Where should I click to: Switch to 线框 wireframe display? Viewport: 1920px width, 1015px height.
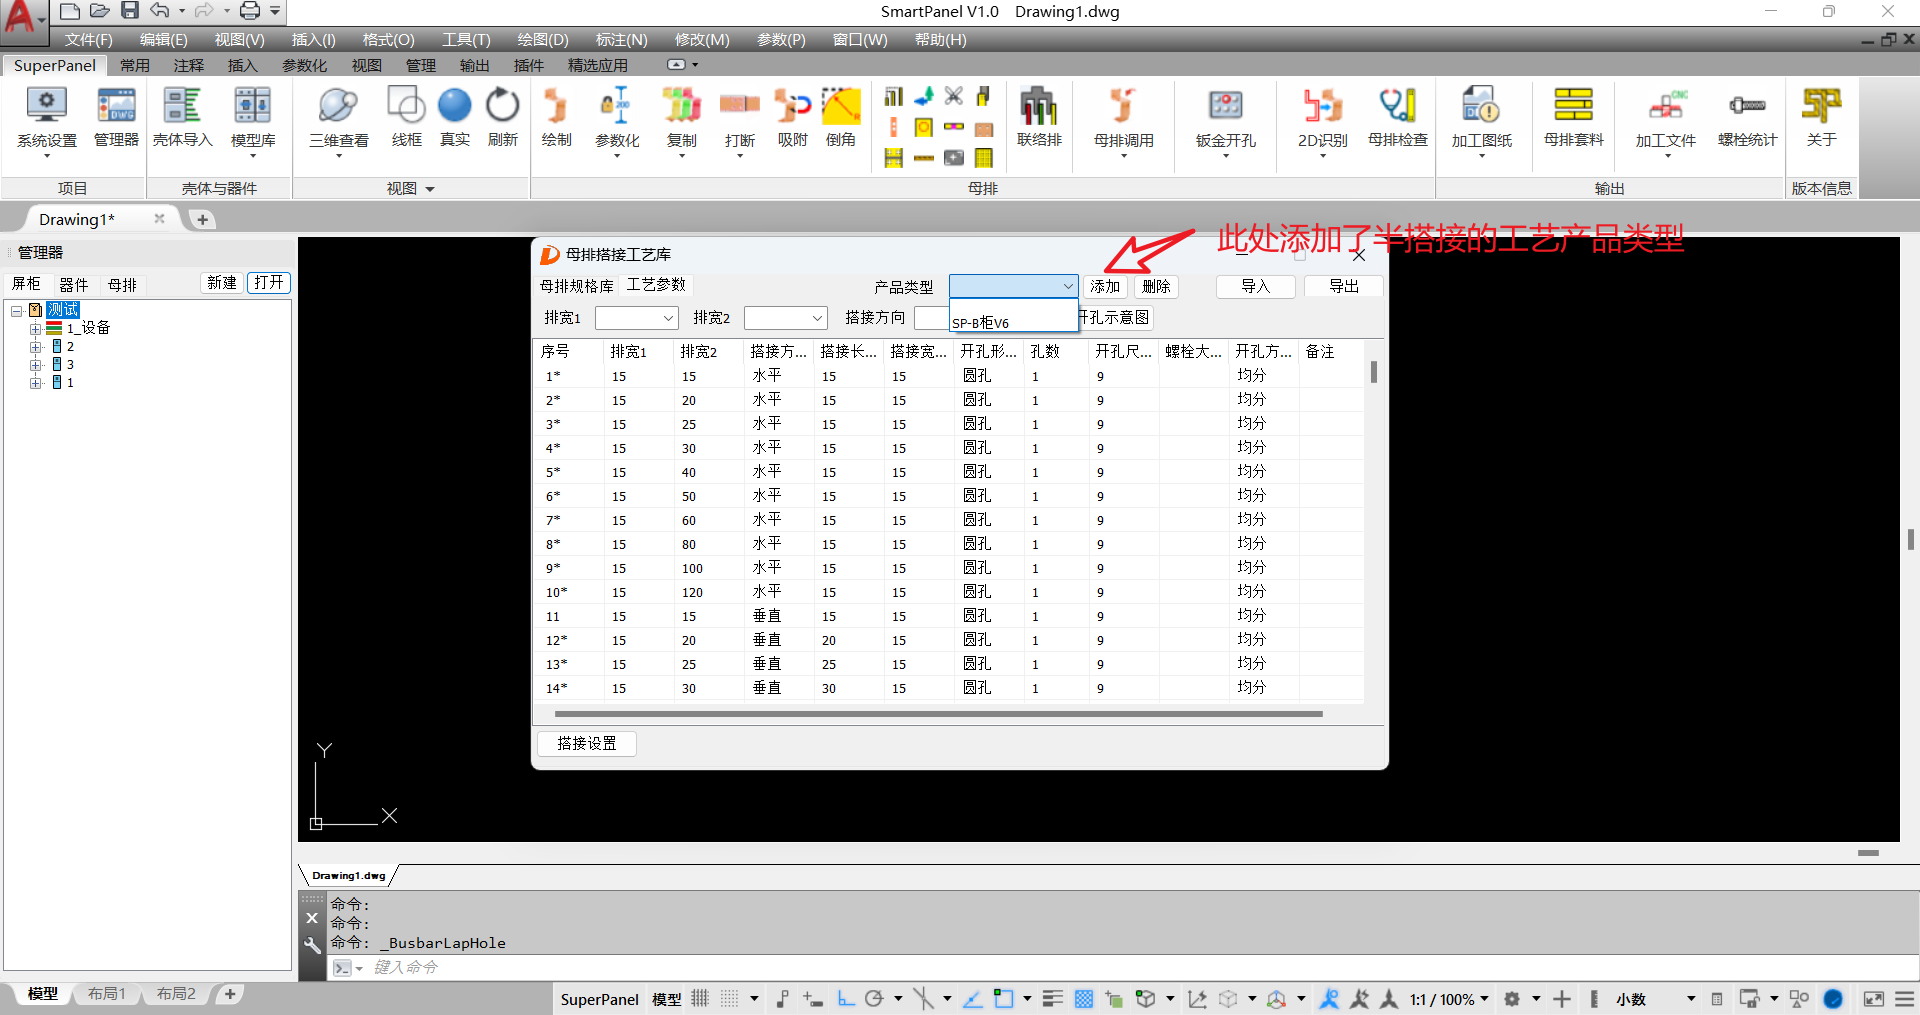406,119
